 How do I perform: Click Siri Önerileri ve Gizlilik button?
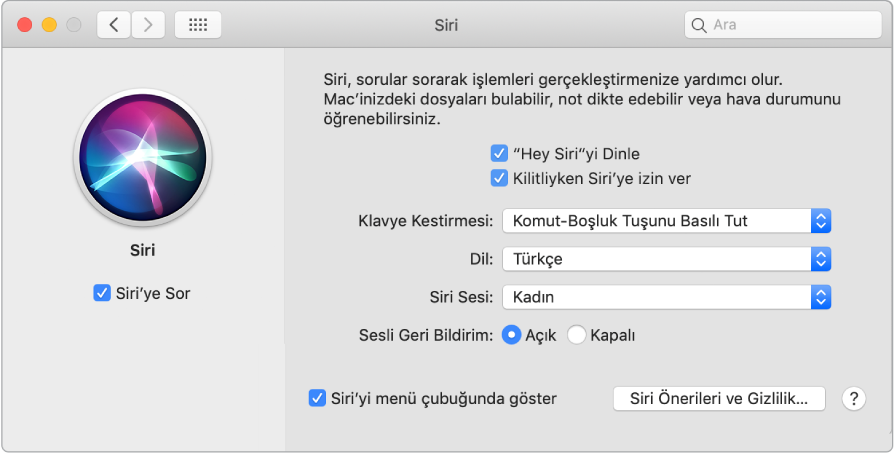(x=719, y=399)
